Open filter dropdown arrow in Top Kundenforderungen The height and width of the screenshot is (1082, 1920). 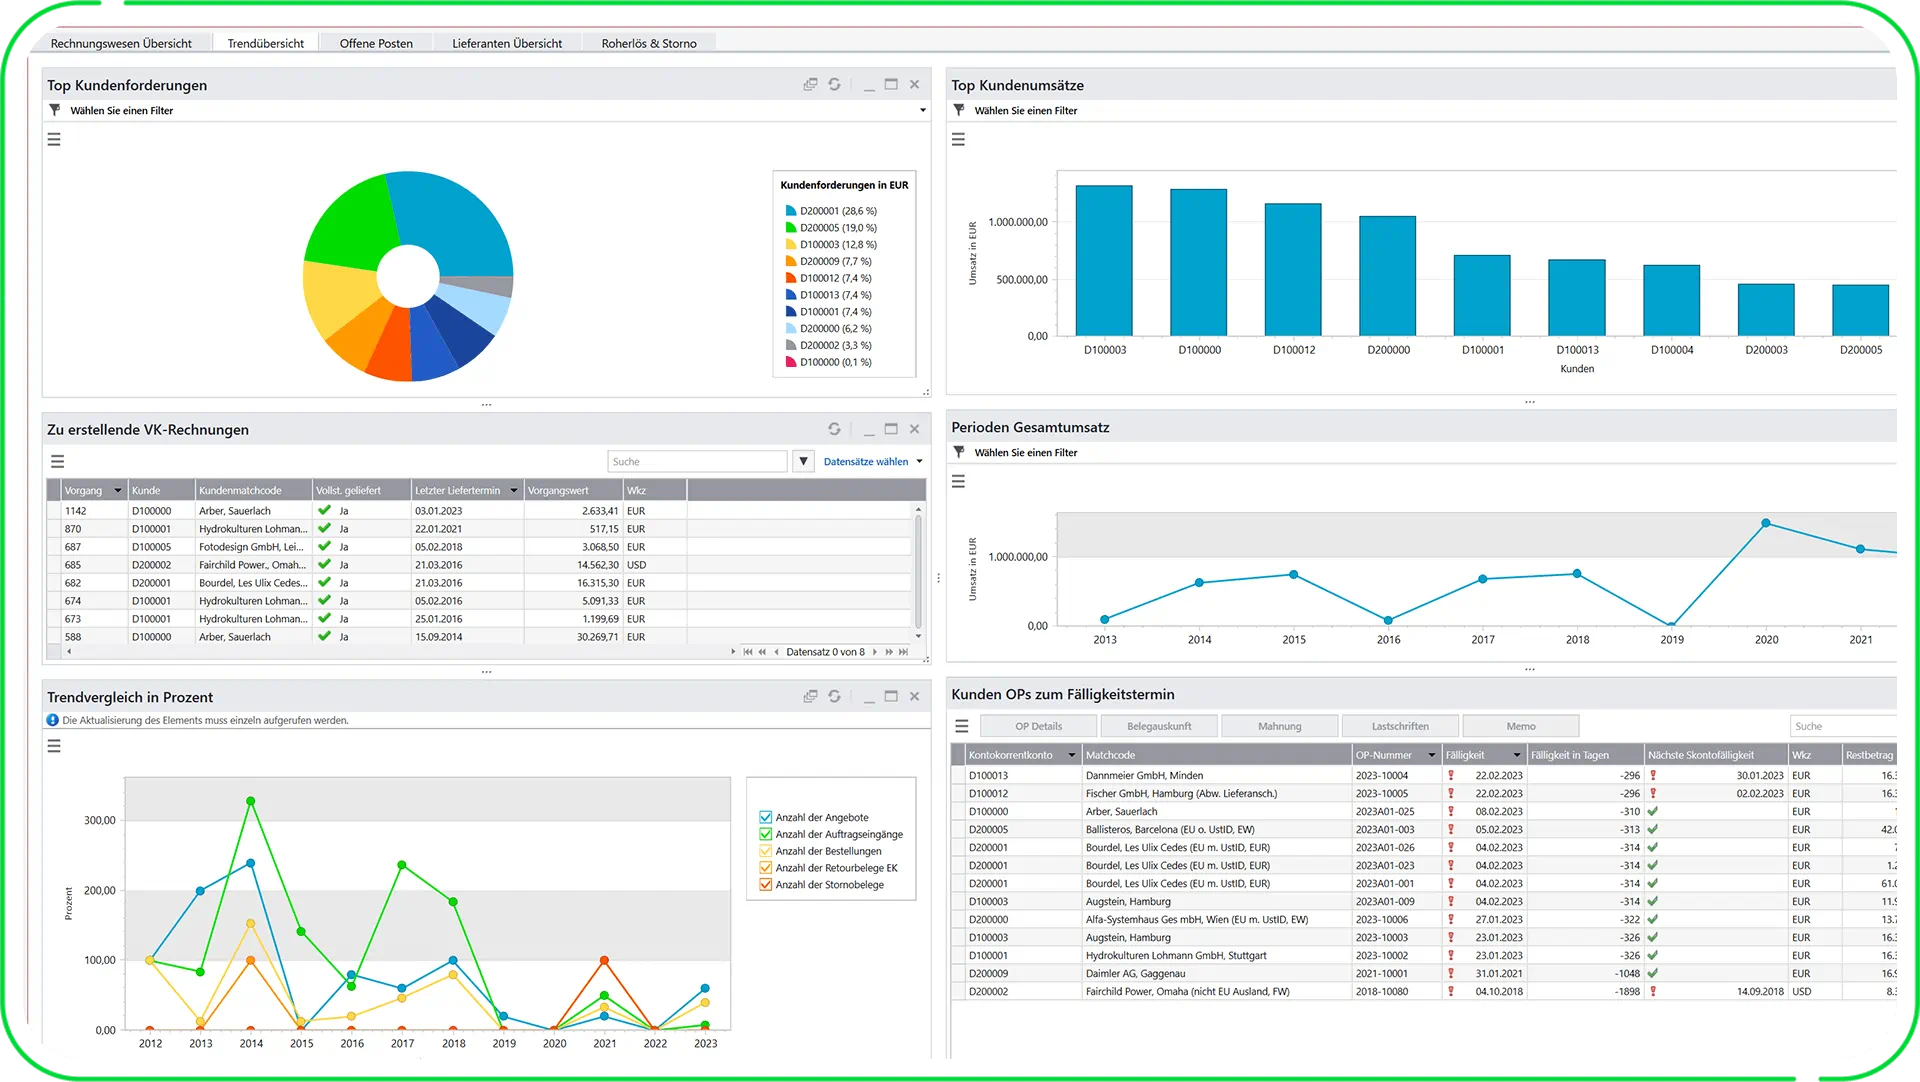(x=922, y=111)
